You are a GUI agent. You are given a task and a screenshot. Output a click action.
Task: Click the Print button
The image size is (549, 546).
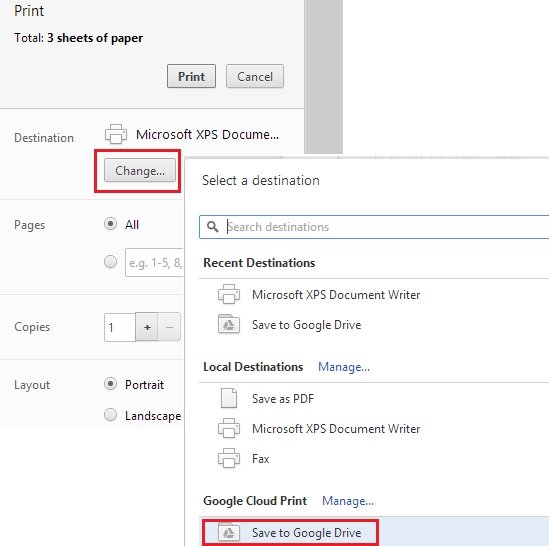pyautogui.click(x=191, y=76)
